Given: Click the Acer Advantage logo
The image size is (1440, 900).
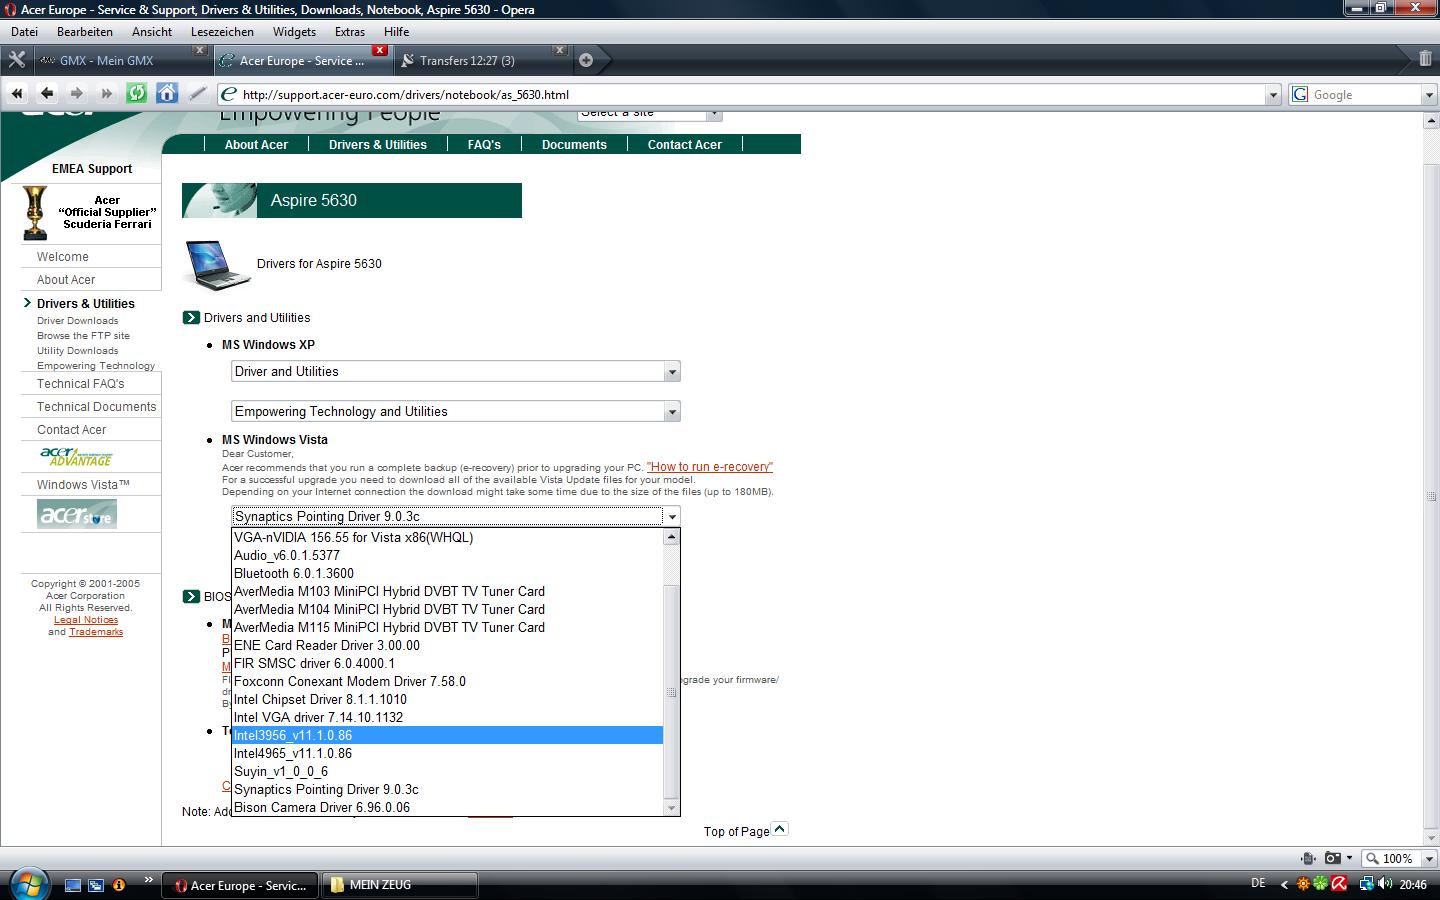Looking at the screenshot, I should (77, 456).
